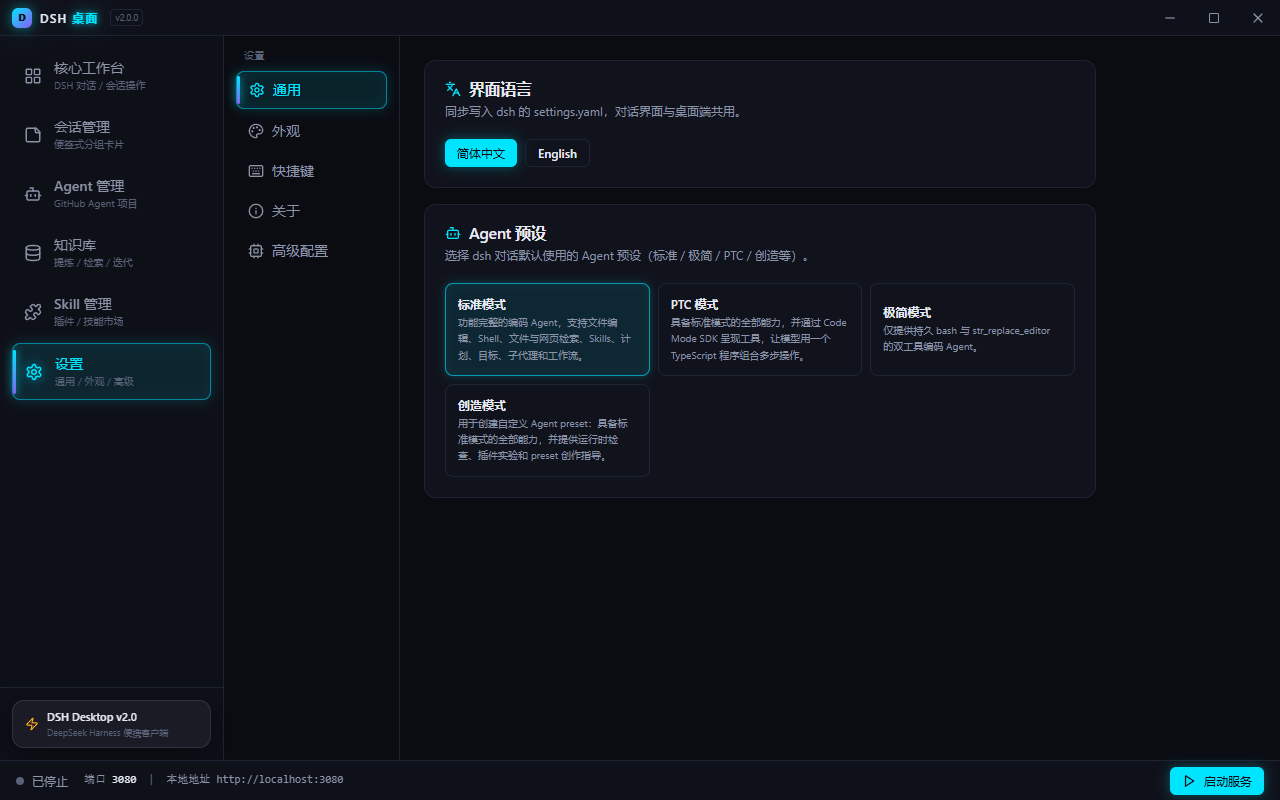Viewport: 1280px width, 800px height.
Task: Click the 通用 gear icon
Action: (x=257, y=90)
